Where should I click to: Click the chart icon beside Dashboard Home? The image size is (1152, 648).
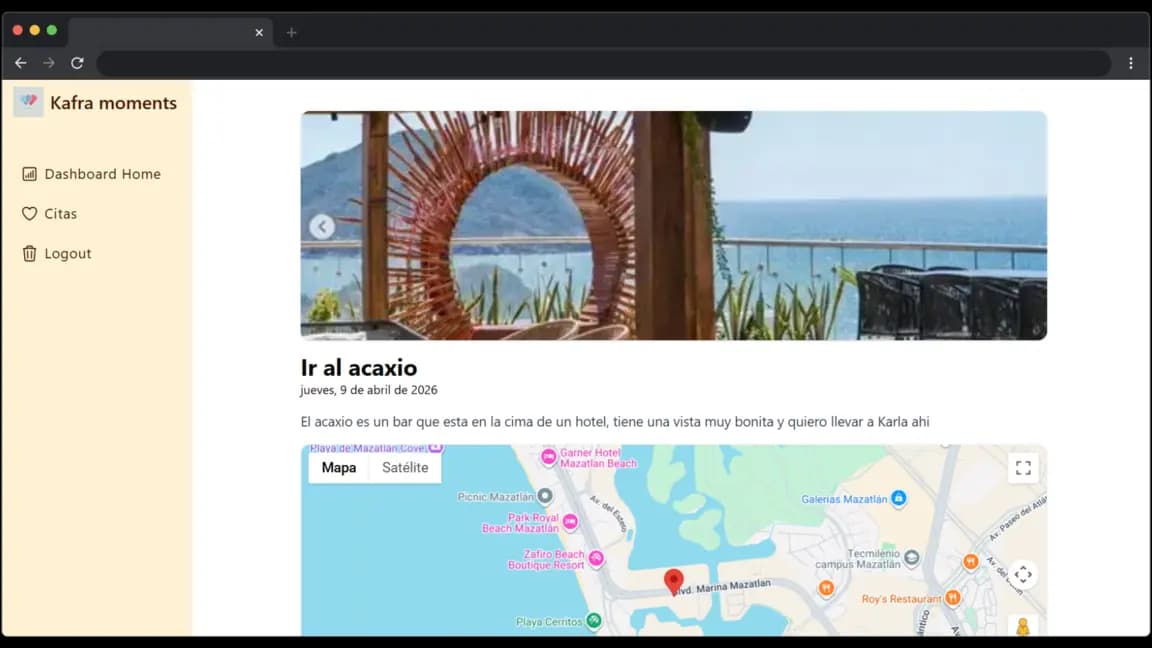pyautogui.click(x=29, y=174)
